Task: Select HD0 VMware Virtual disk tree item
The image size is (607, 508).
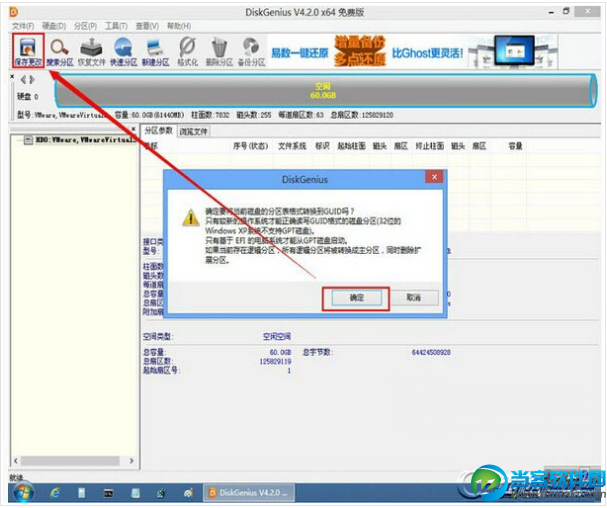Action: point(84,140)
